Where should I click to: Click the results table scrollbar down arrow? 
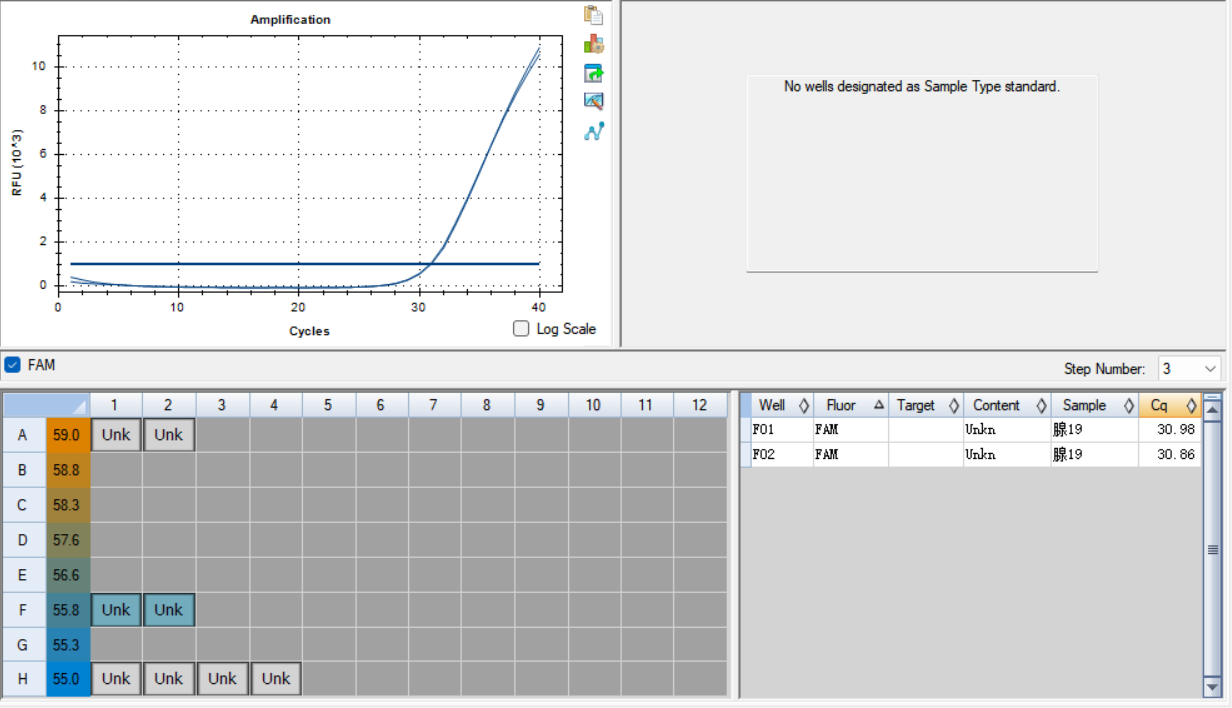pyautogui.click(x=1213, y=688)
